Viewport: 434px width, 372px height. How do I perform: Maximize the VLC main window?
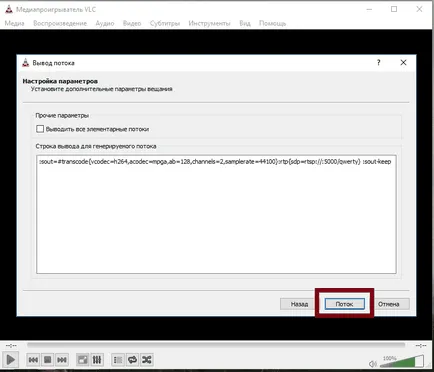click(x=394, y=9)
